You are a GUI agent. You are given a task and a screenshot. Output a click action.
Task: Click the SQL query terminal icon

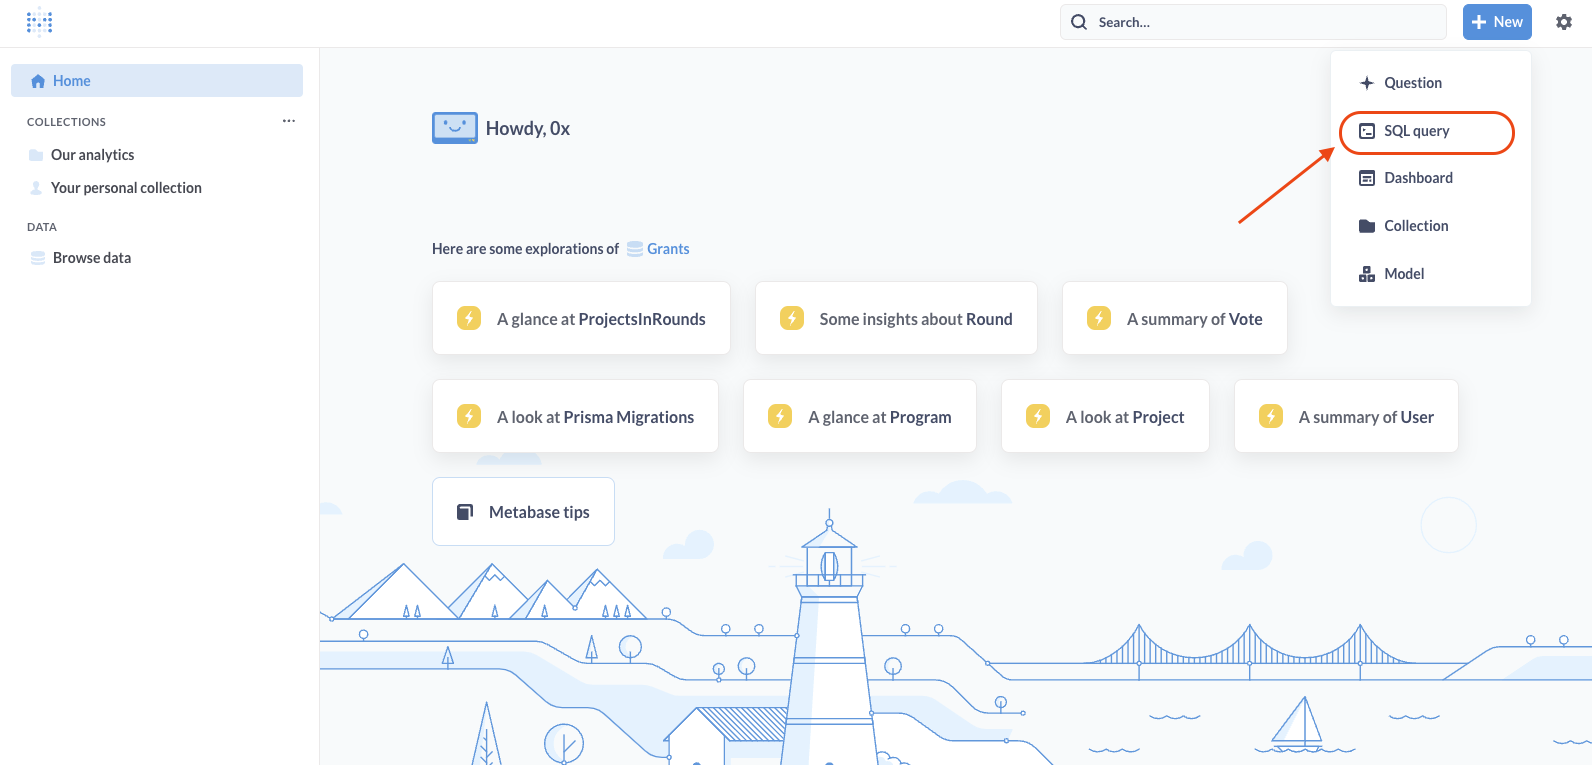[1367, 131]
